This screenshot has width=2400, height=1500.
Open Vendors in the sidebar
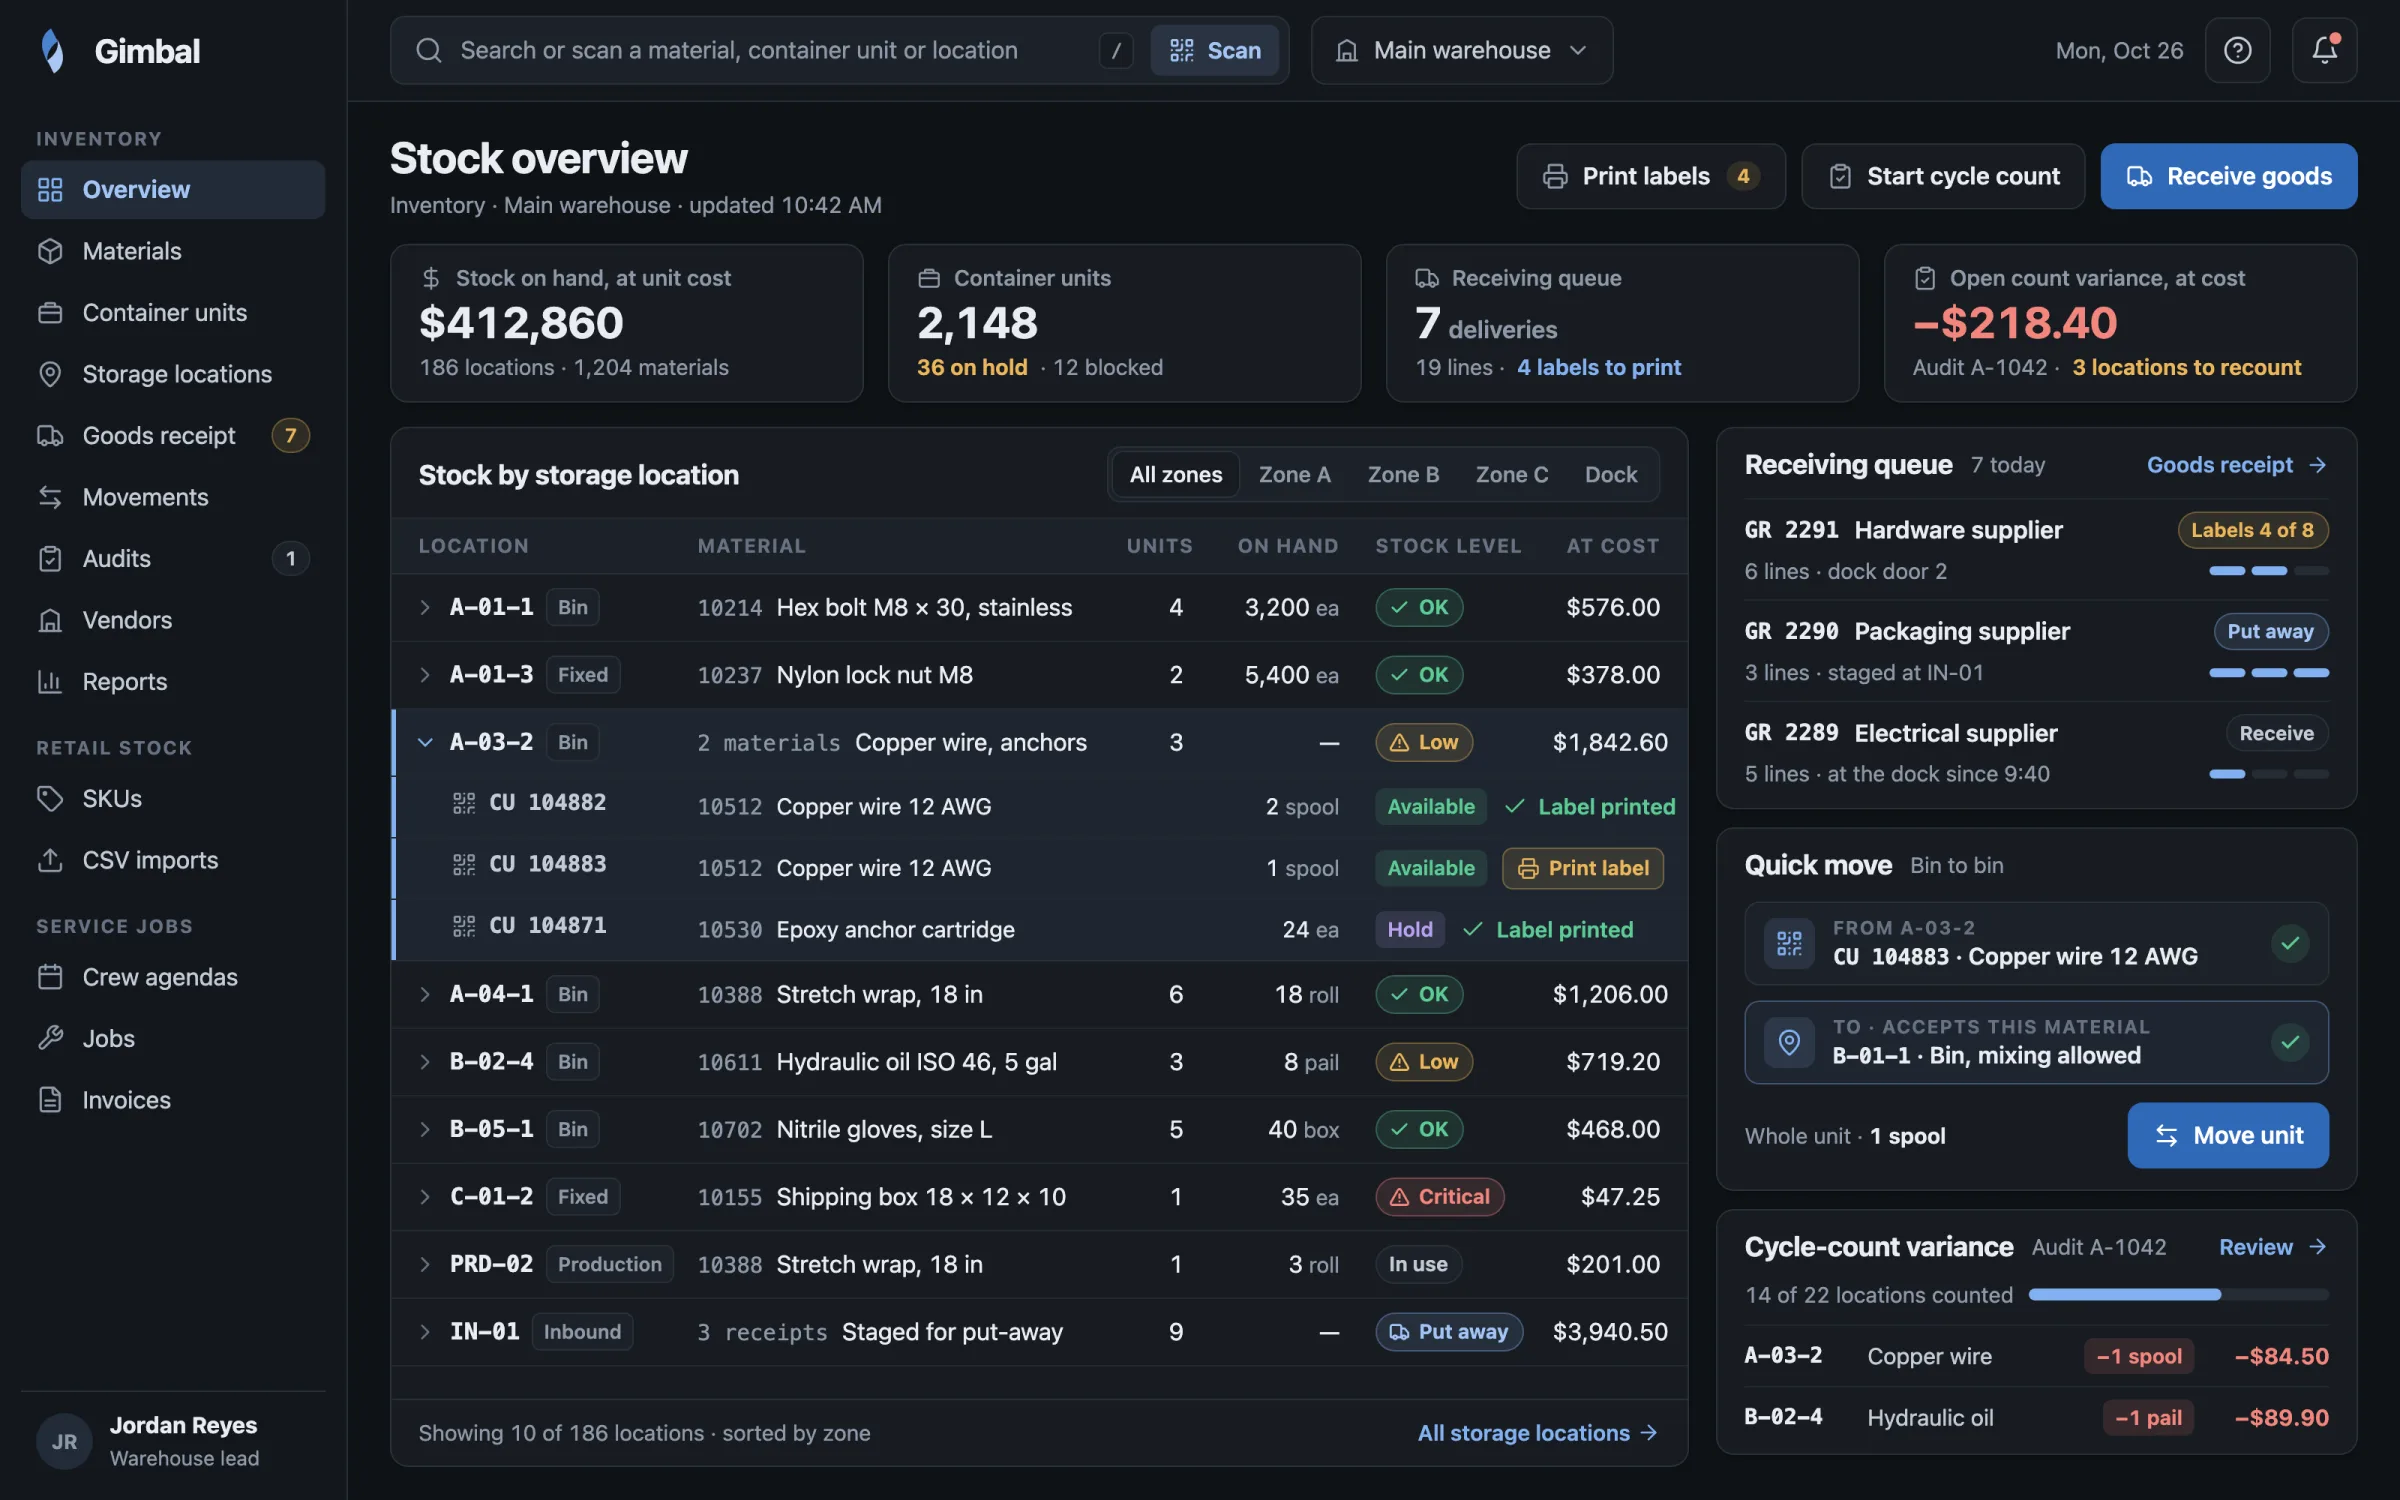click(173, 620)
